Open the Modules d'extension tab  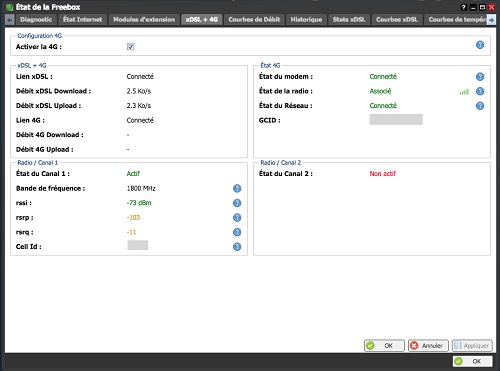pos(144,20)
